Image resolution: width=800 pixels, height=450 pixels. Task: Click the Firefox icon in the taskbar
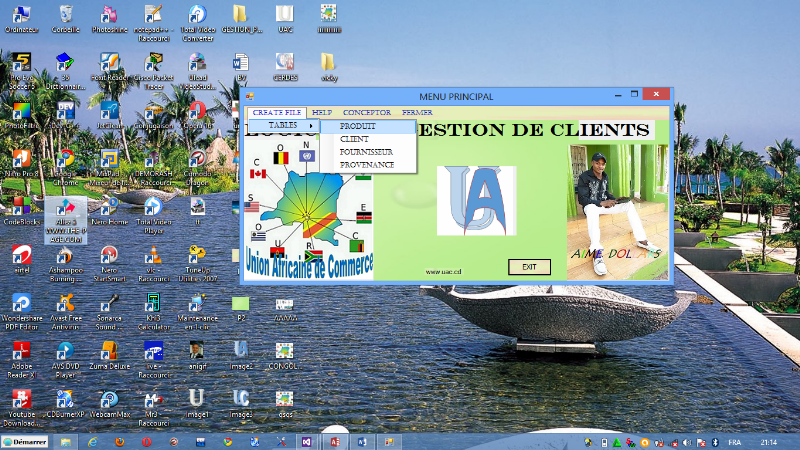[x=120, y=441]
